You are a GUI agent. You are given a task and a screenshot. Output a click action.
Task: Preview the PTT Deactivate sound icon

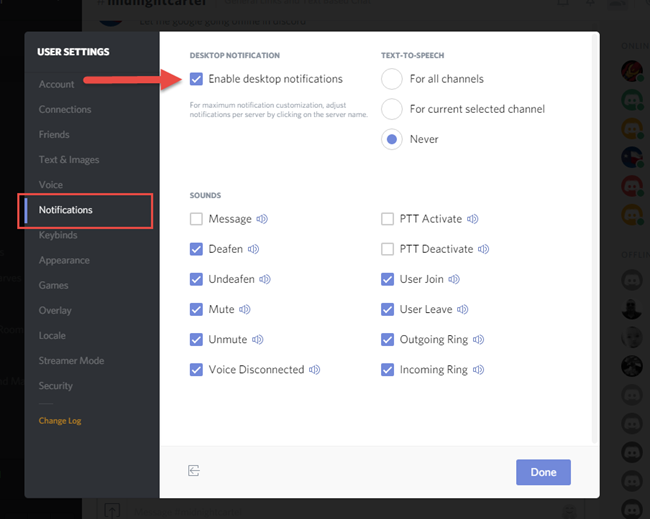coord(483,249)
